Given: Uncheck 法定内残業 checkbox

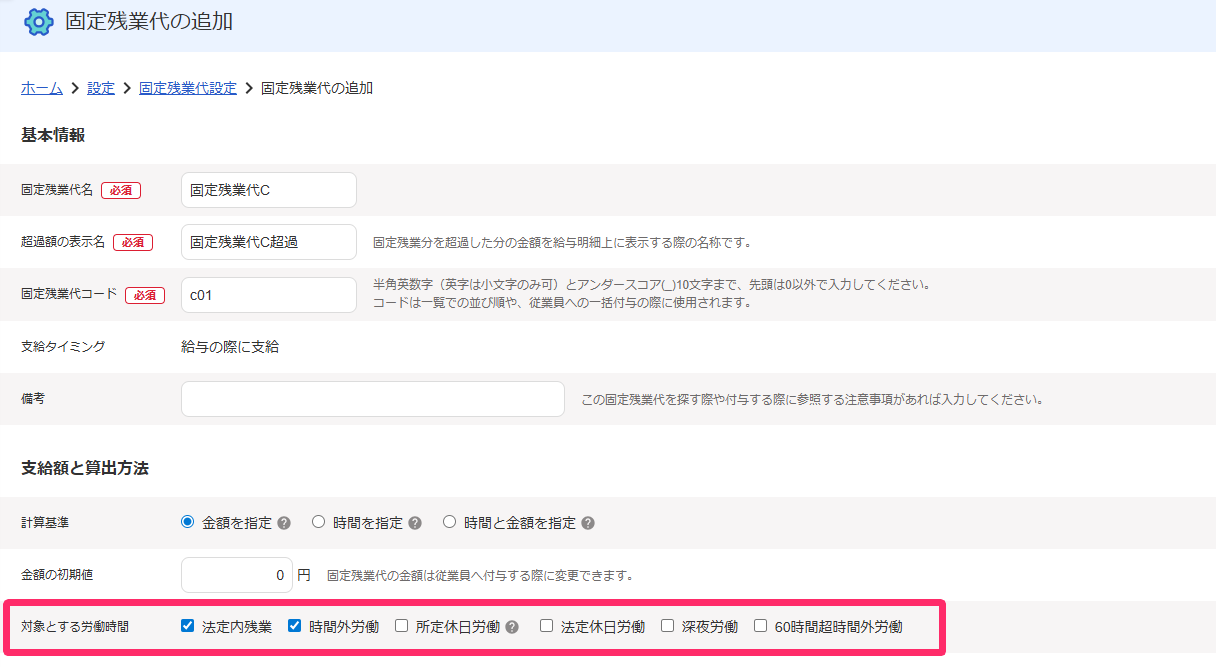Looking at the screenshot, I should click(x=187, y=626).
